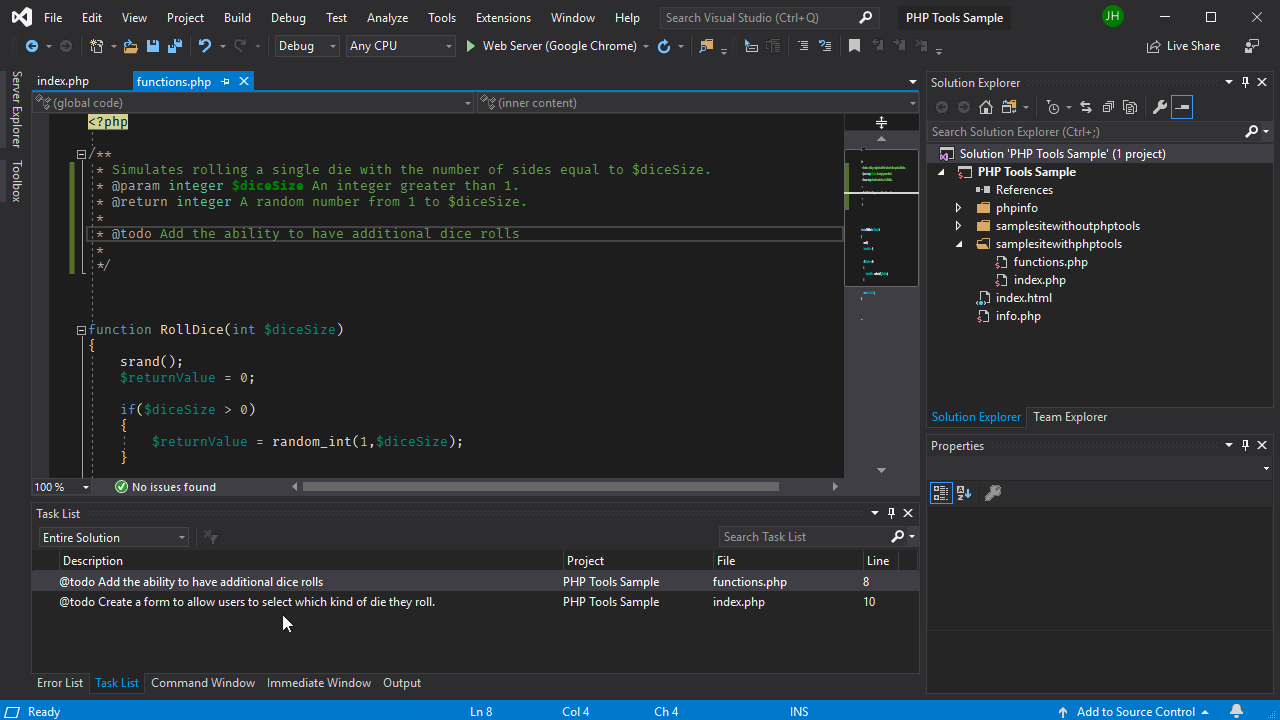Open Properties with the wrench icon in Solution Explorer
1280x720 pixels.
1160,107
